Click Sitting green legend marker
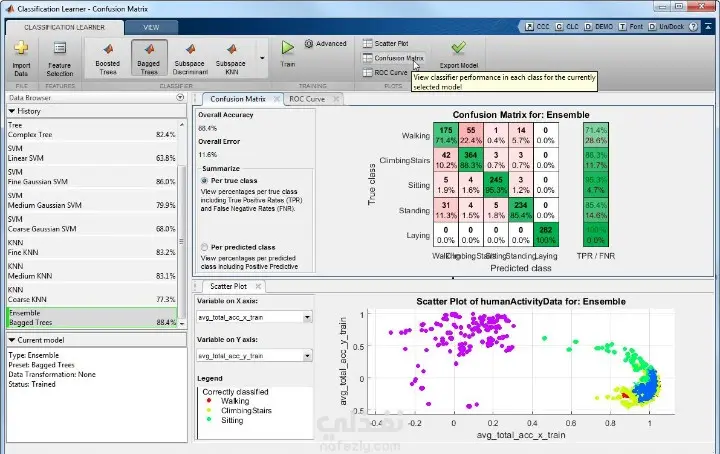This screenshot has width=720, height=454. click(x=209, y=420)
